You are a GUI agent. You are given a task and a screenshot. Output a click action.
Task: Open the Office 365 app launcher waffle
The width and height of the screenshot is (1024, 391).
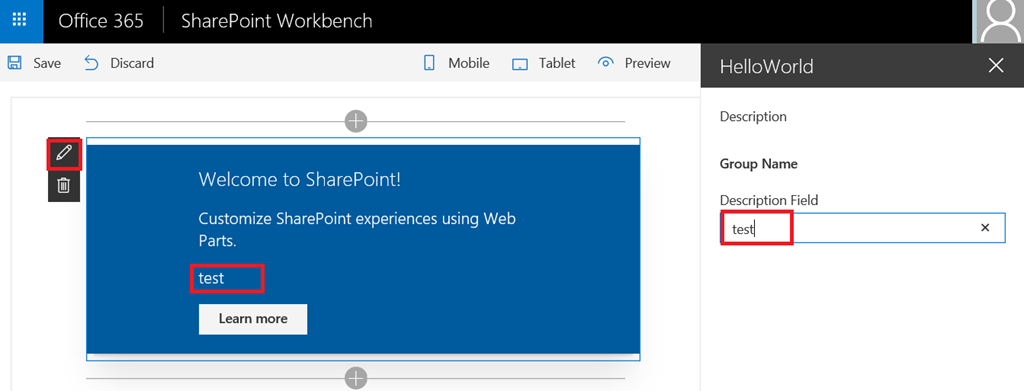pos(20,20)
